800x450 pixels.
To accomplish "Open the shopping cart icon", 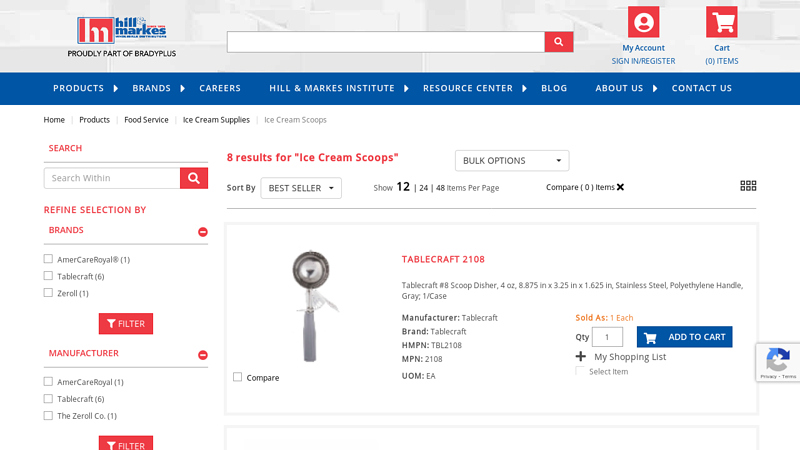I will click(721, 22).
